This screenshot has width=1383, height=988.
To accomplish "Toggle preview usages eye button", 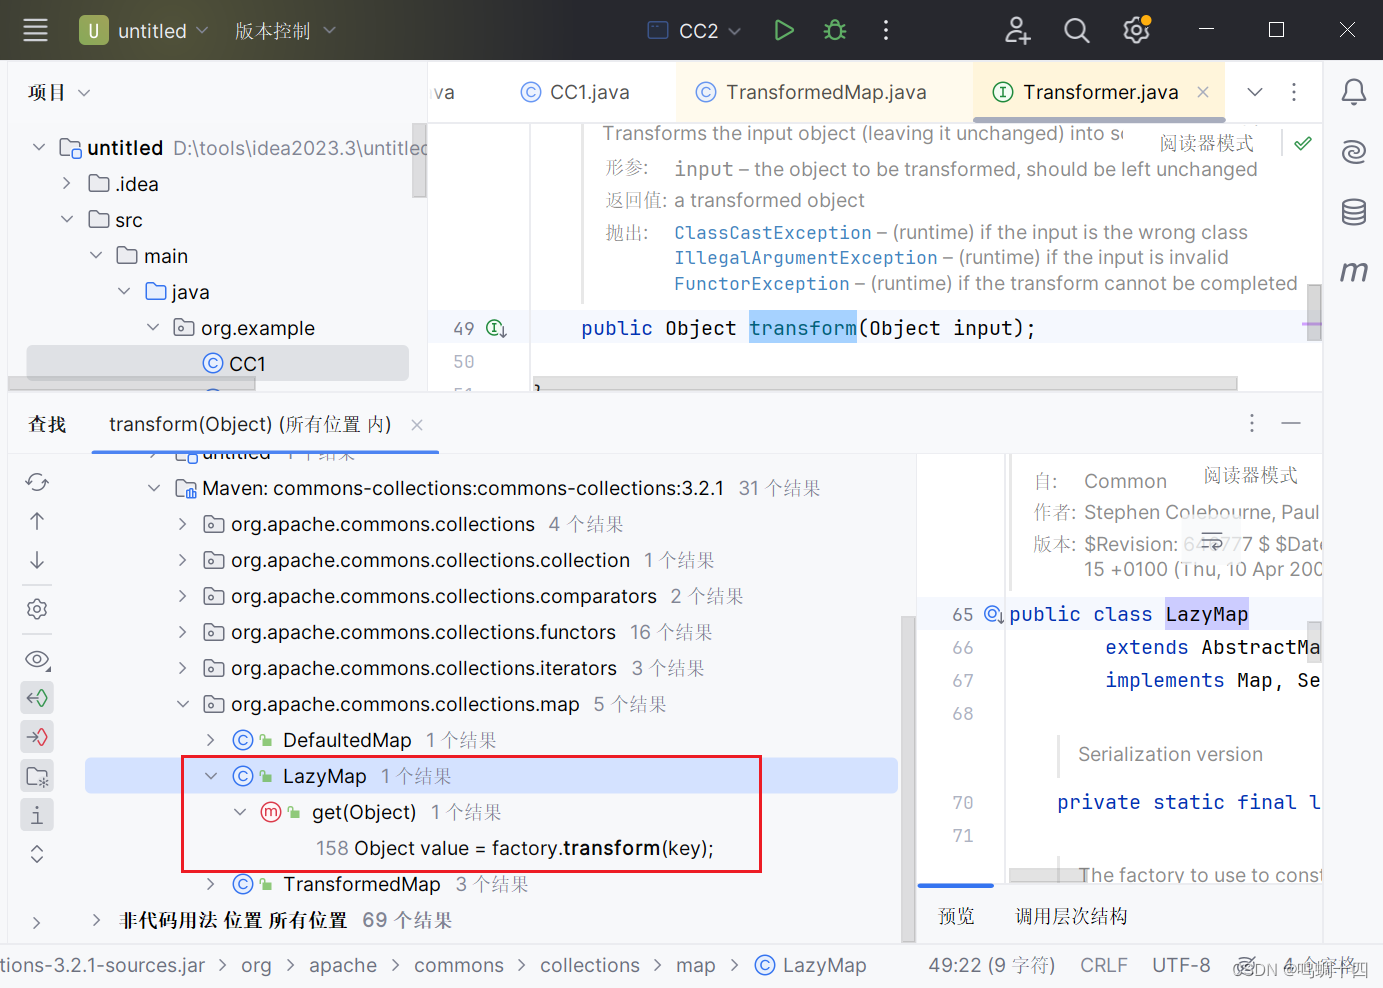I will 38,659.
